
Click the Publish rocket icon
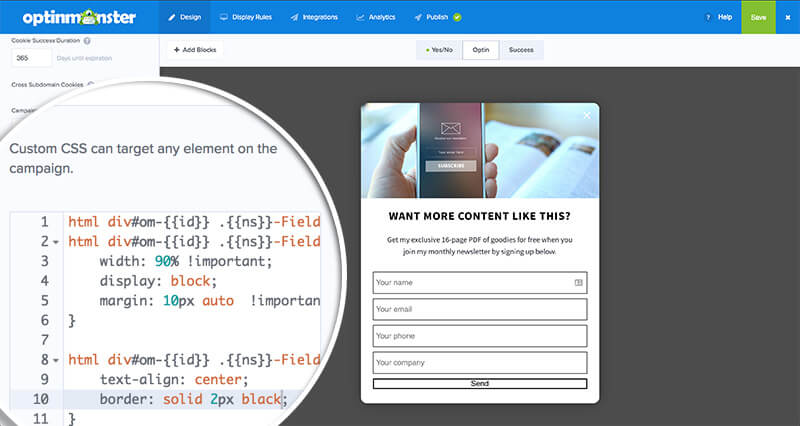[x=418, y=17]
